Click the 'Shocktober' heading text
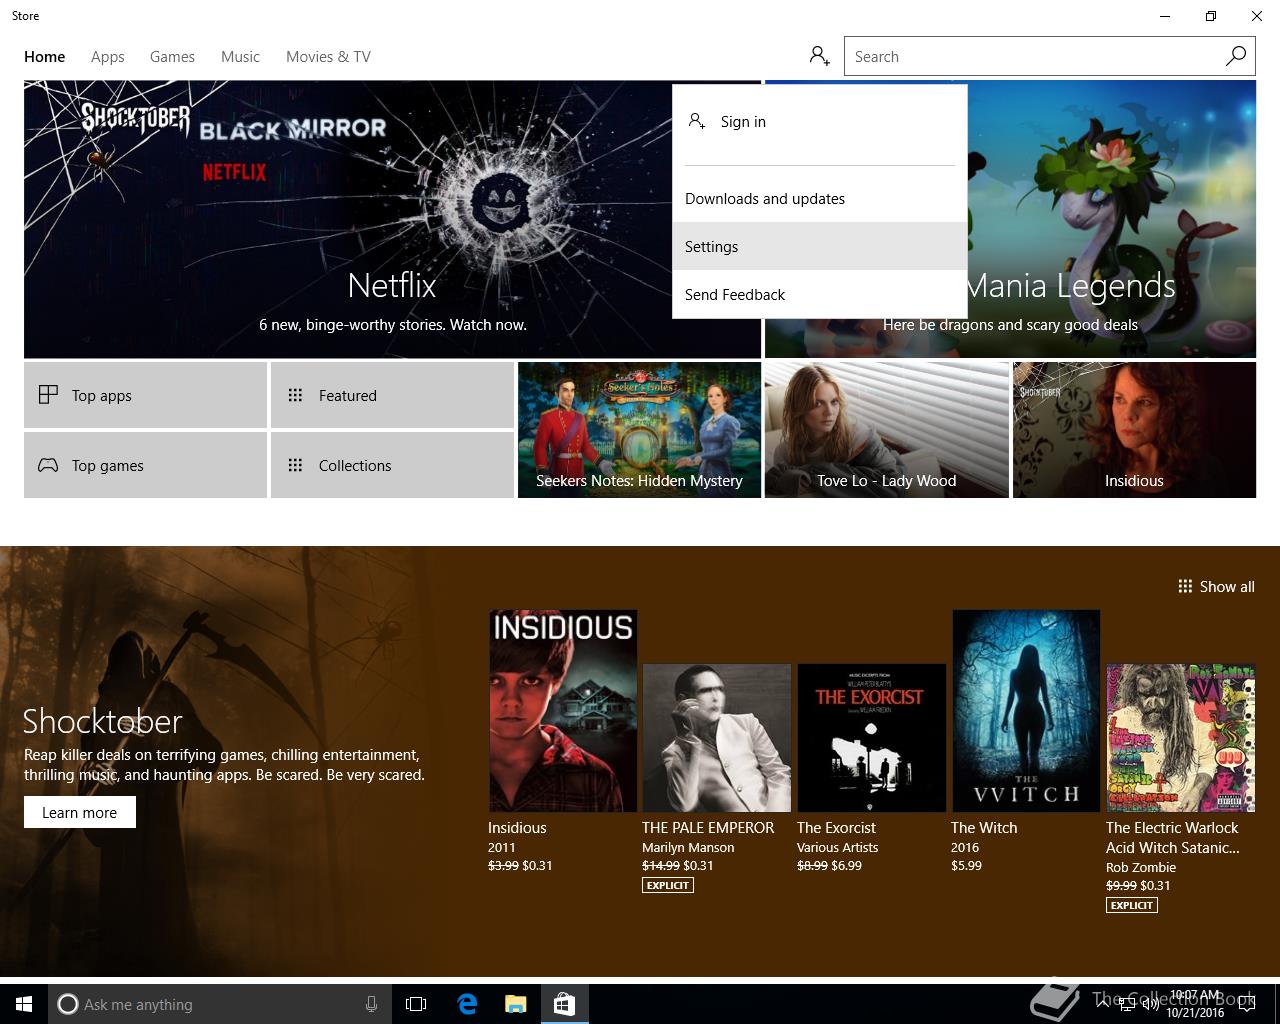 [x=103, y=721]
